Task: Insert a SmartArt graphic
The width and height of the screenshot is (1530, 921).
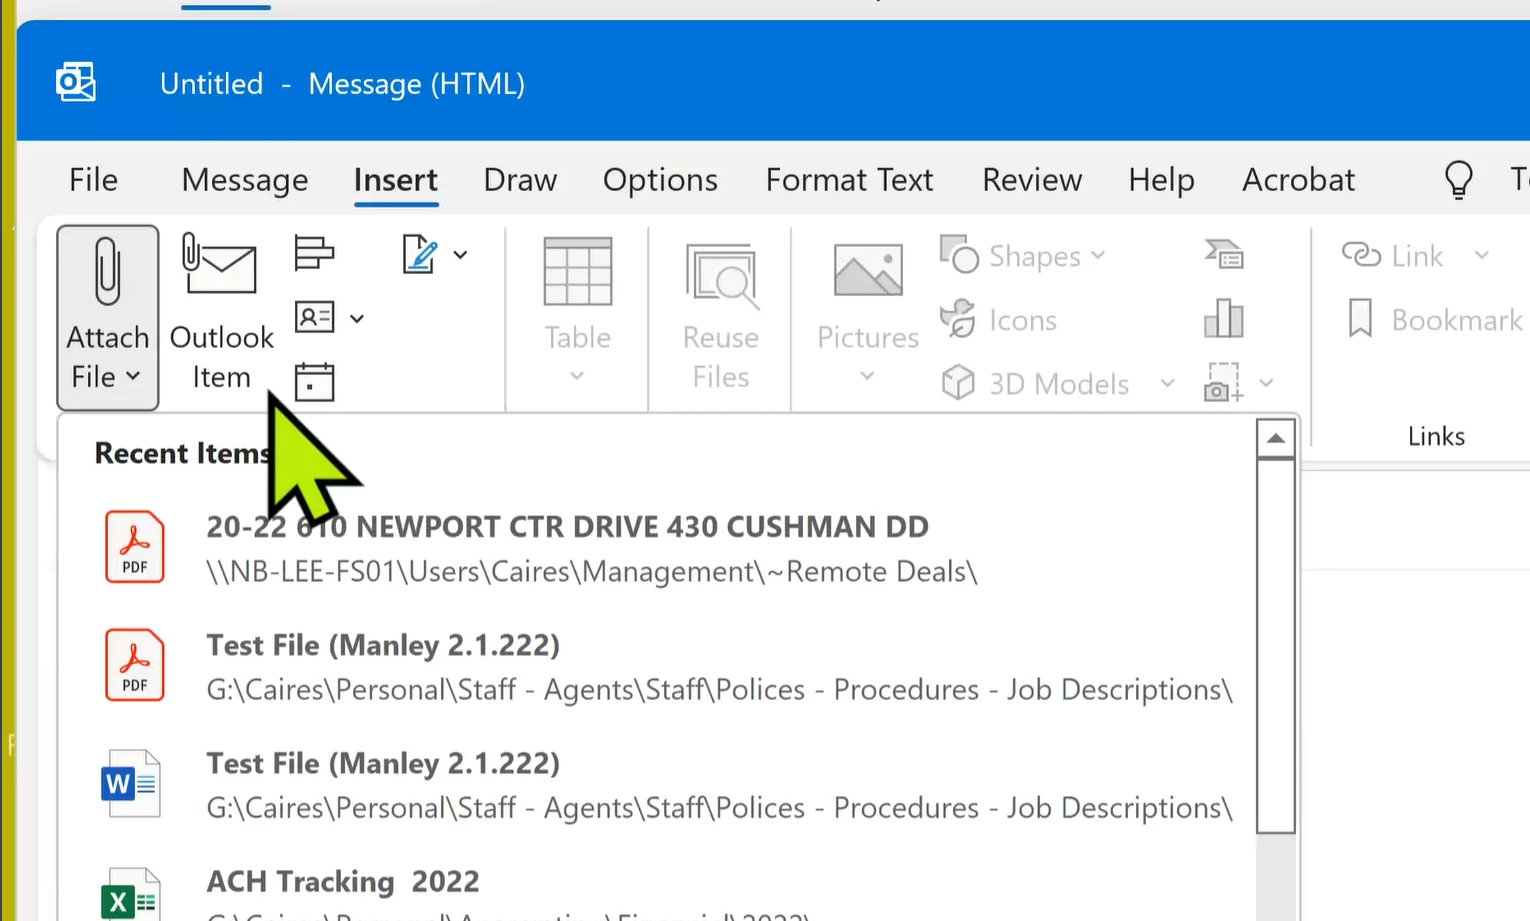Action: [1224, 254]
